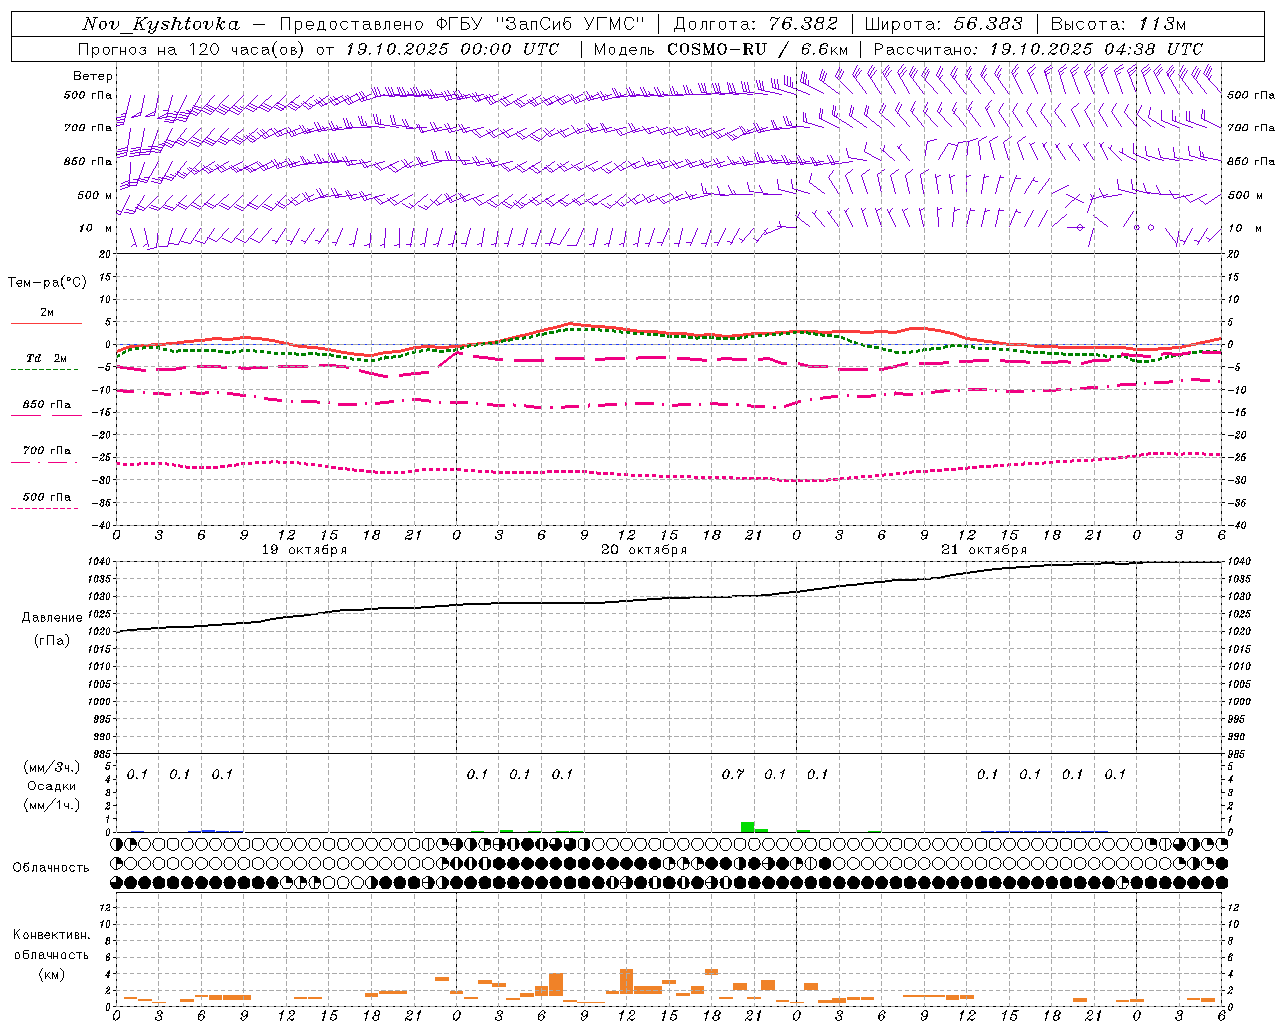Click the tallest green precipitation bar
This screenshot has width=1280, height=1024.
(747, 827)
